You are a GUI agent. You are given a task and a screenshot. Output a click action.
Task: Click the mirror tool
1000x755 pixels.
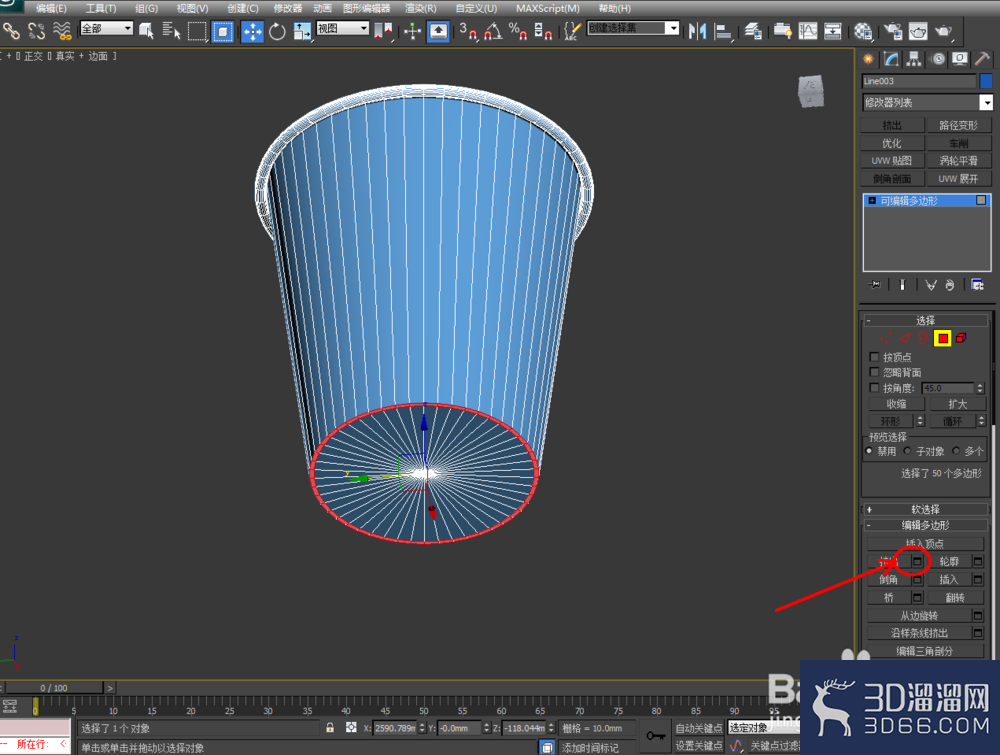click(697, 31)
